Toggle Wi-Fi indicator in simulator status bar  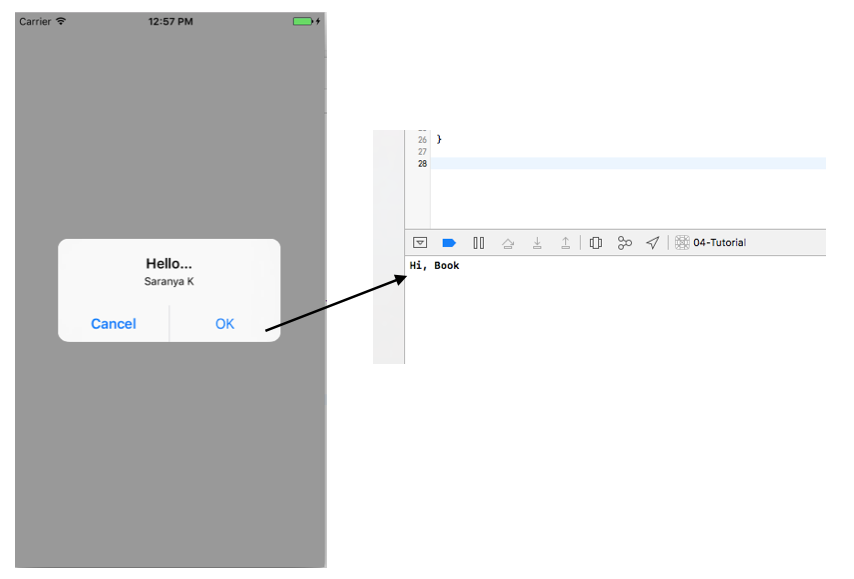pyautogui.click(x=59, y=19)
